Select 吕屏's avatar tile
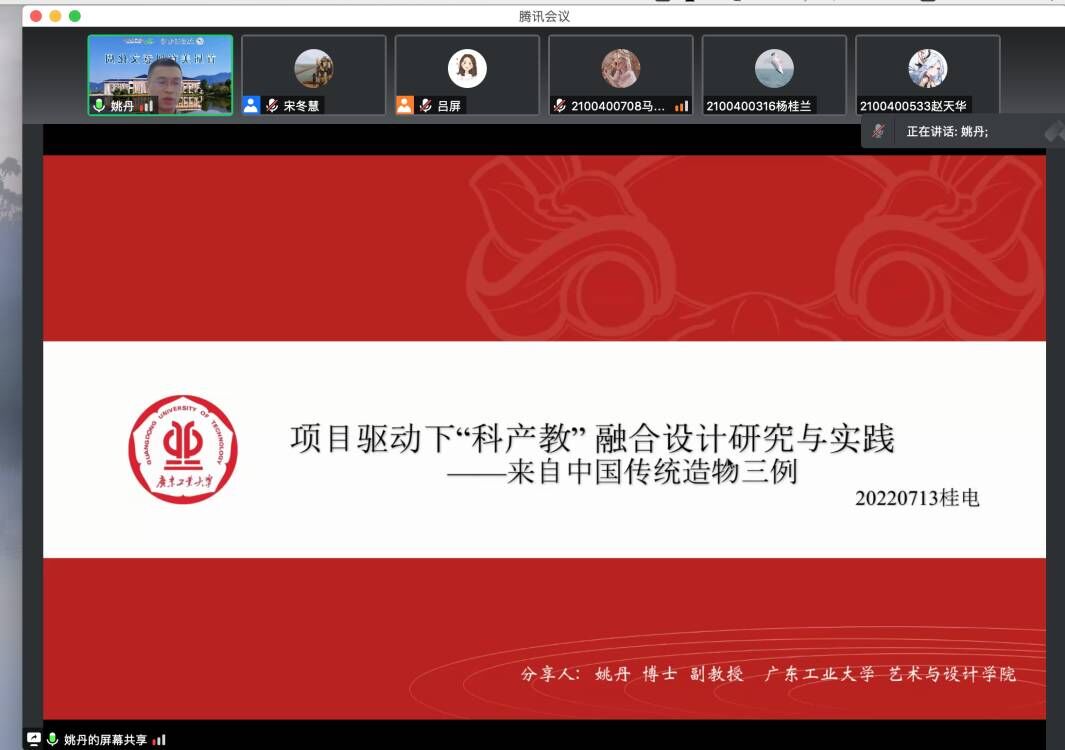This screenshot has height=750, width=1065. pyautogui.click(x=467, y=70)
